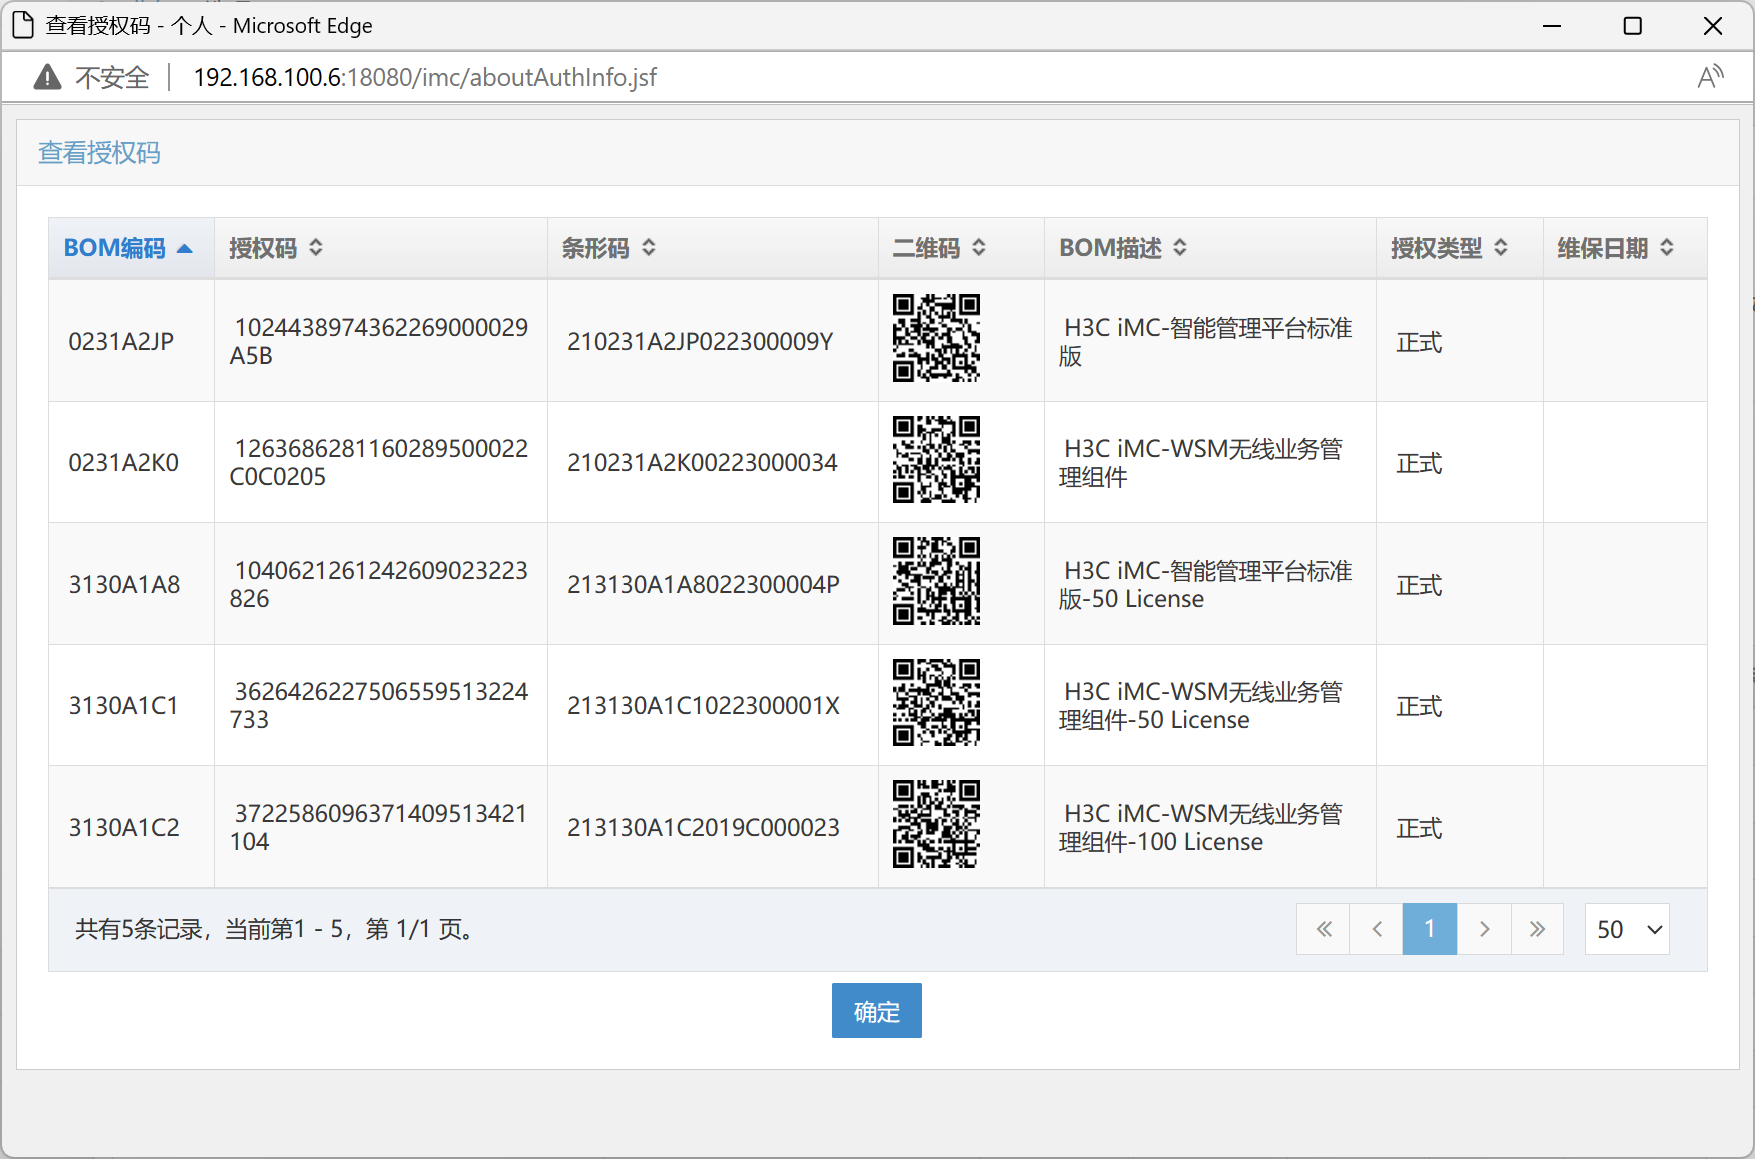
Task: Close the Microsoft Edge window
Action: pos(1713,25)
